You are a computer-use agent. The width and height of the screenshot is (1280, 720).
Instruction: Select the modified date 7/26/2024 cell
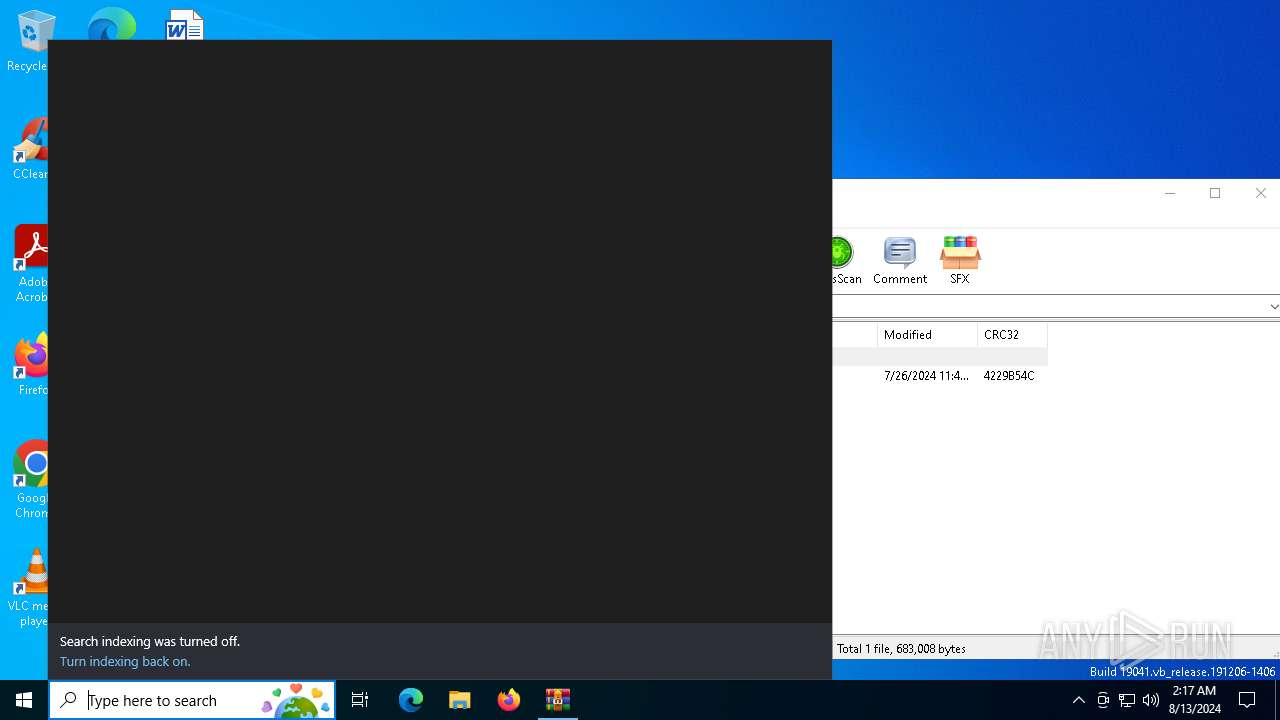[926, 376]
